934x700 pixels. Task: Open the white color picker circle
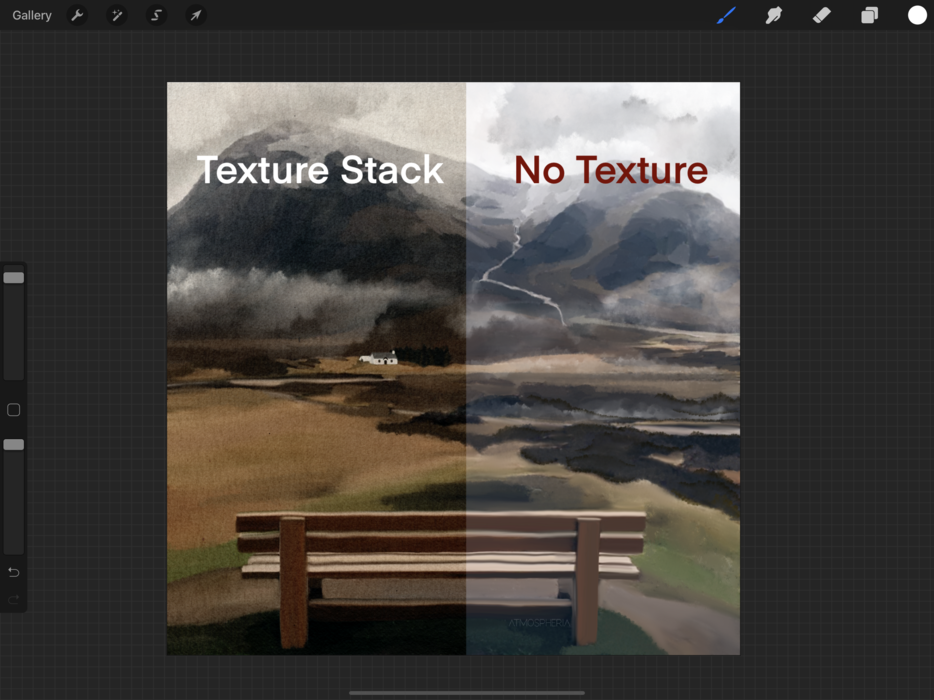[917, 15]
